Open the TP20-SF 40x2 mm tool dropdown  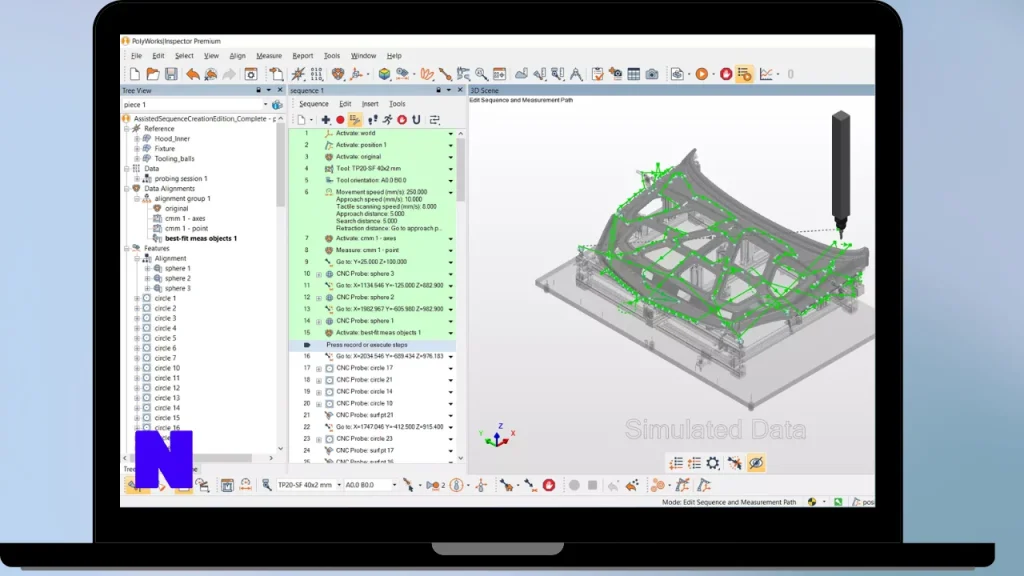tap(339, 485)
